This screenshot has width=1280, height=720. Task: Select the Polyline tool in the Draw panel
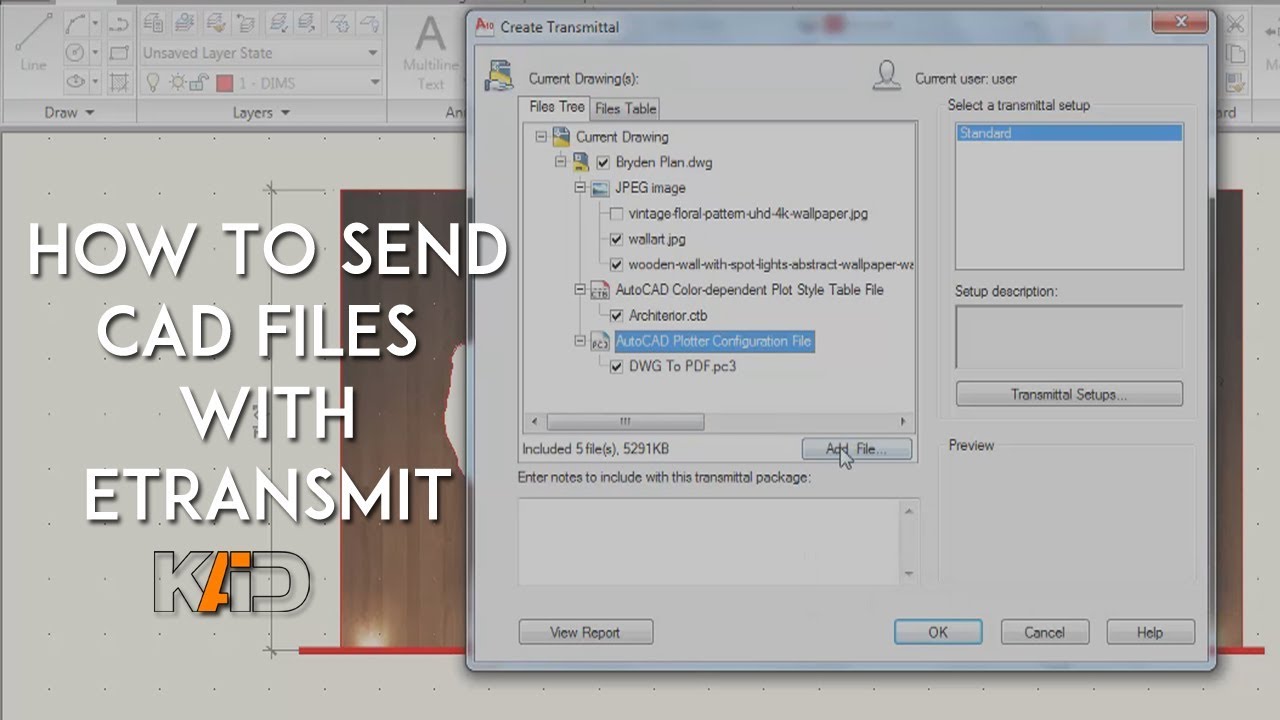click(x=119, y=22)
